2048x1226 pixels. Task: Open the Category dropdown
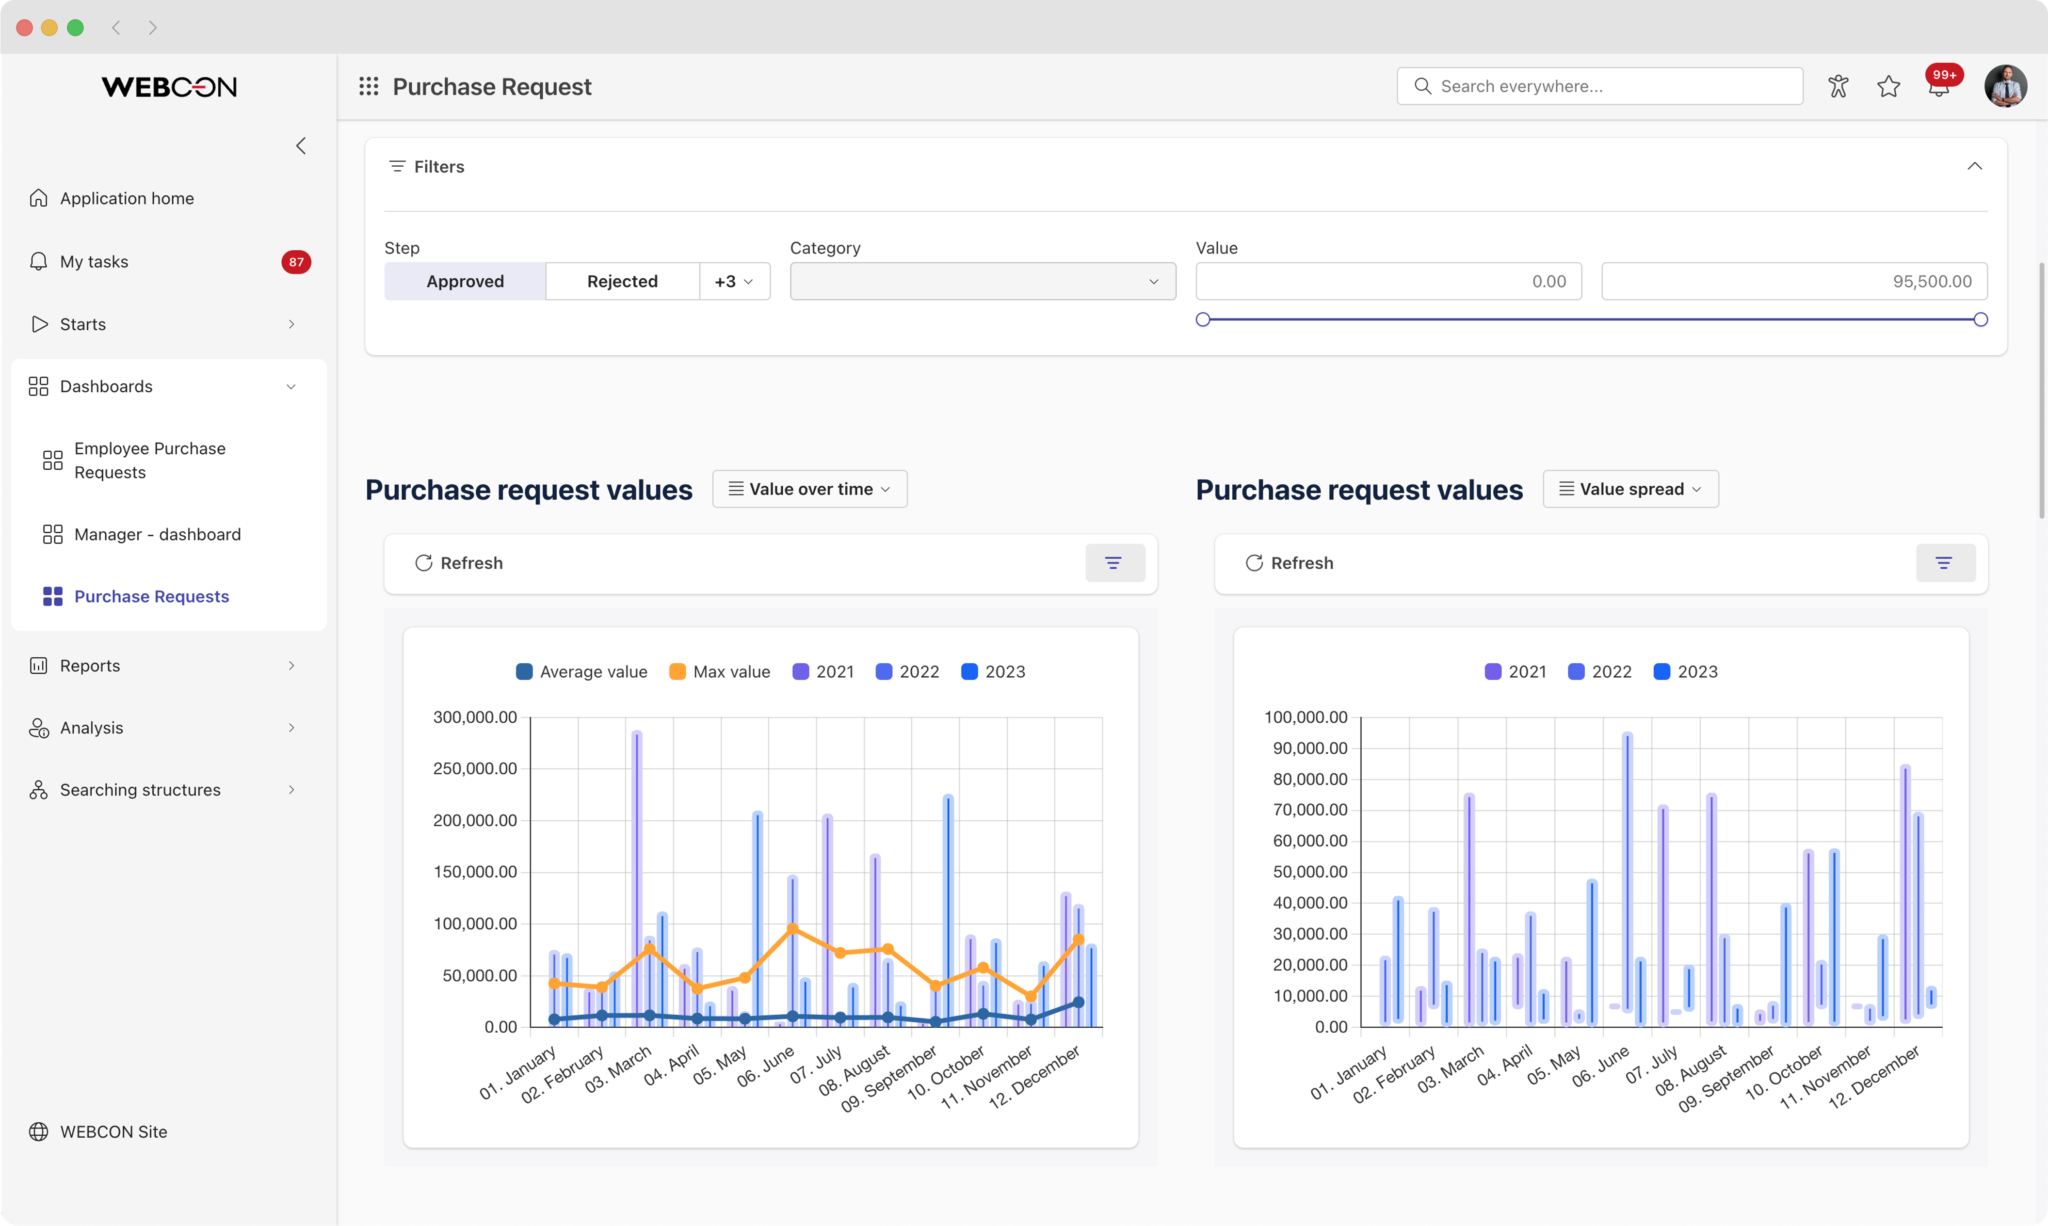[982, 281]
